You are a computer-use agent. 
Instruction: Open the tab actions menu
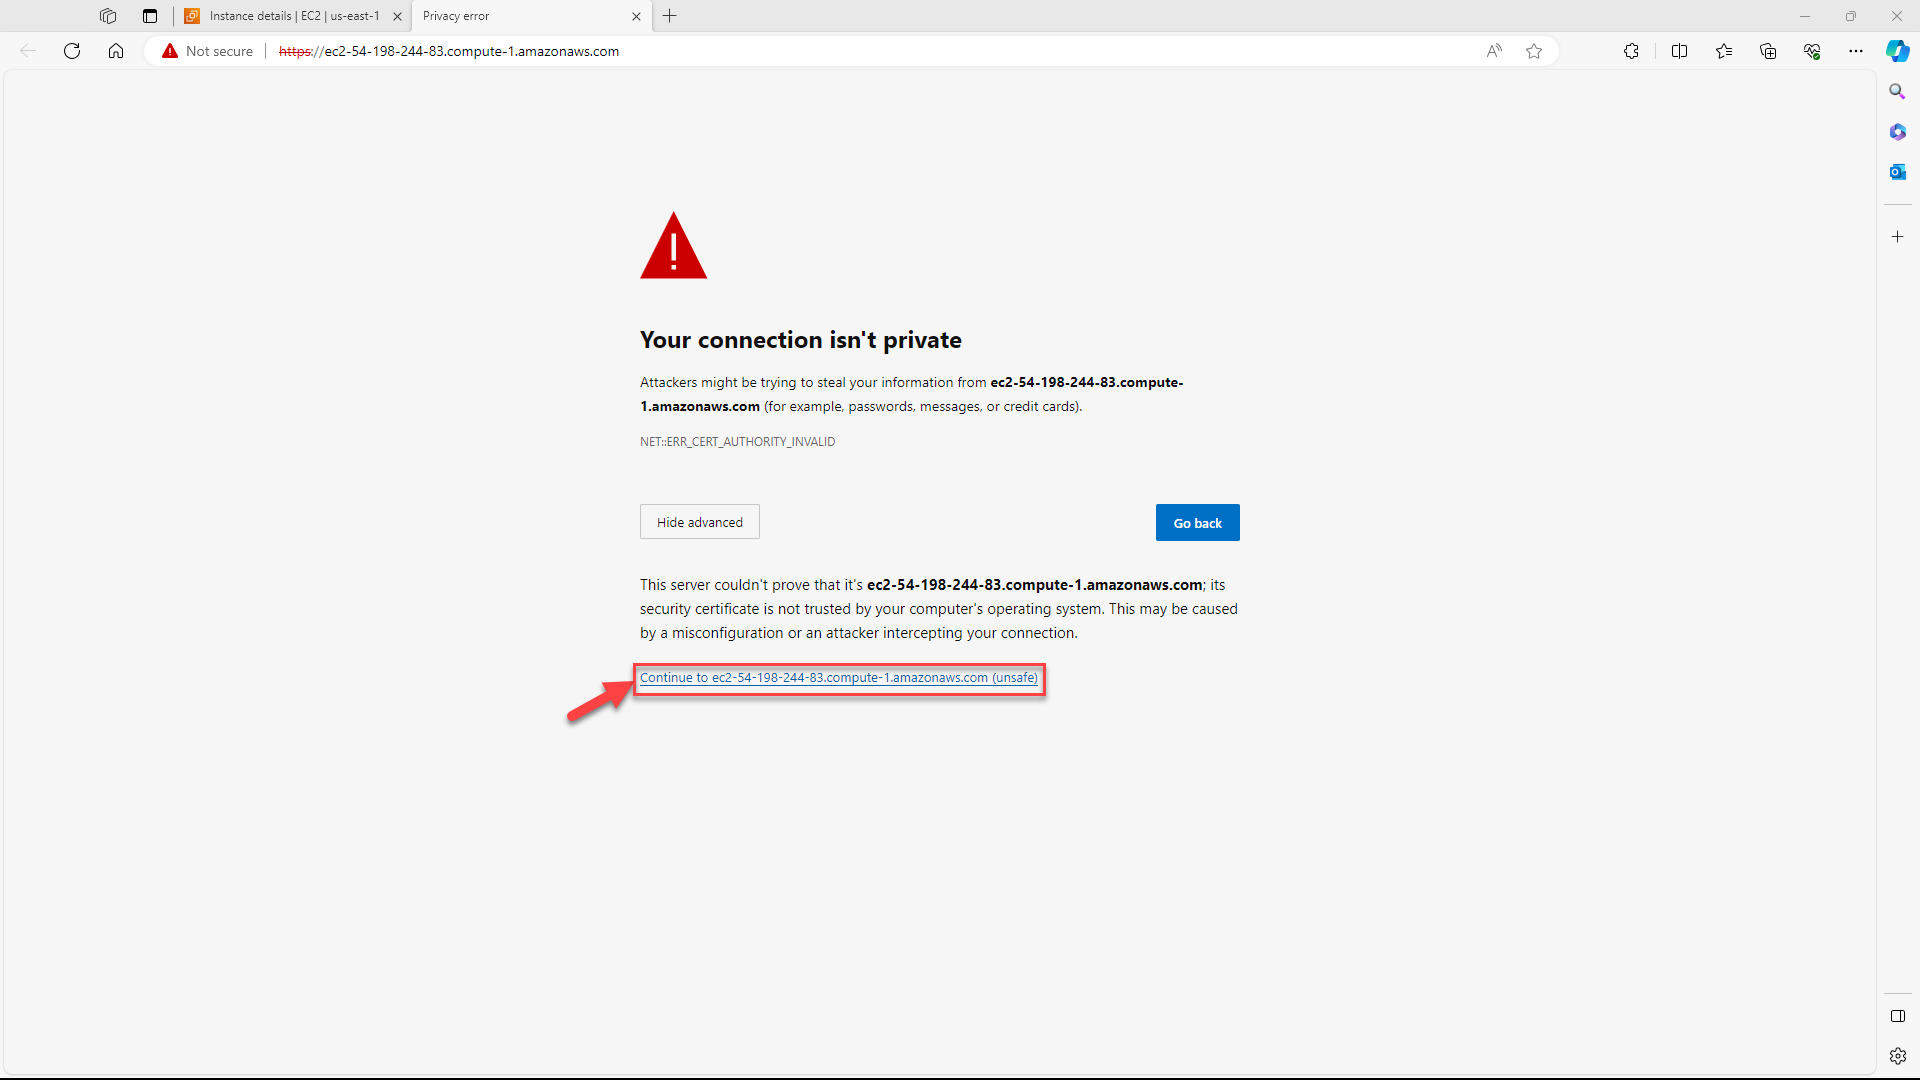(149, 16)
